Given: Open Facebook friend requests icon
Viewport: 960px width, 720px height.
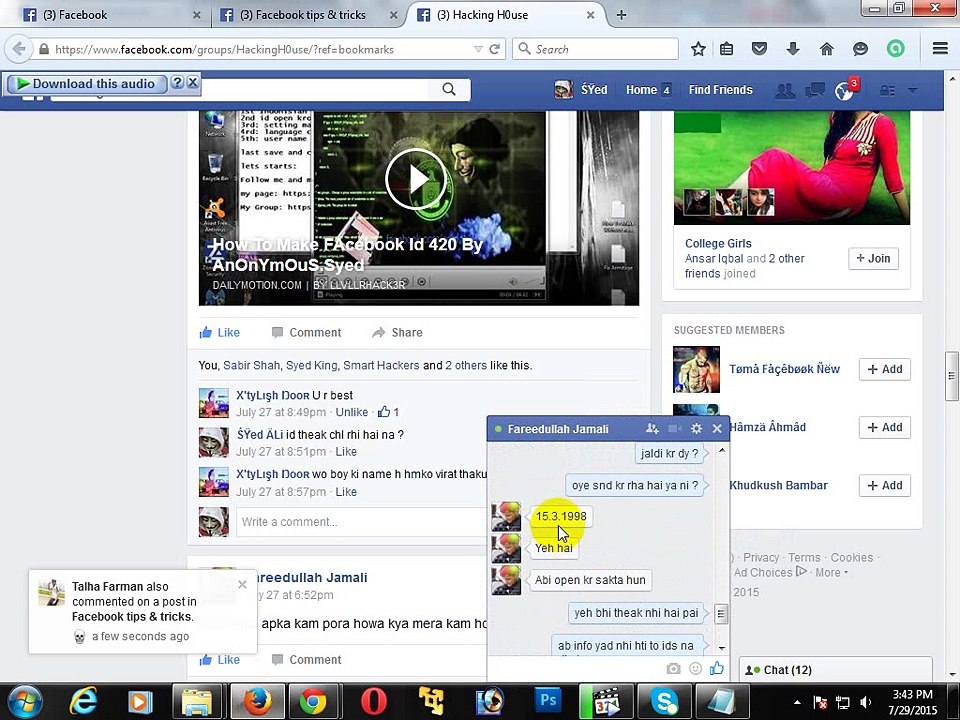Looking at the screenshot, I should [785, 91].
